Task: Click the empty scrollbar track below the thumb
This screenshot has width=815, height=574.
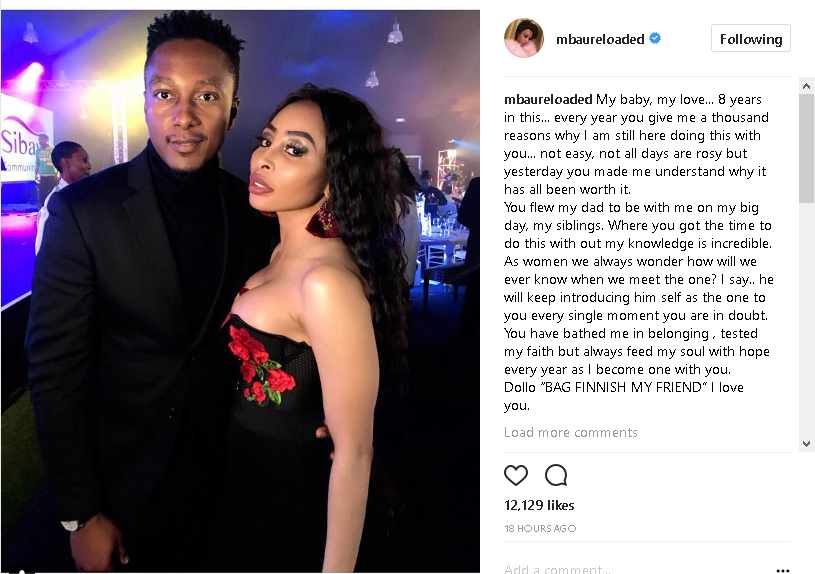Action: tap(806, 320)
